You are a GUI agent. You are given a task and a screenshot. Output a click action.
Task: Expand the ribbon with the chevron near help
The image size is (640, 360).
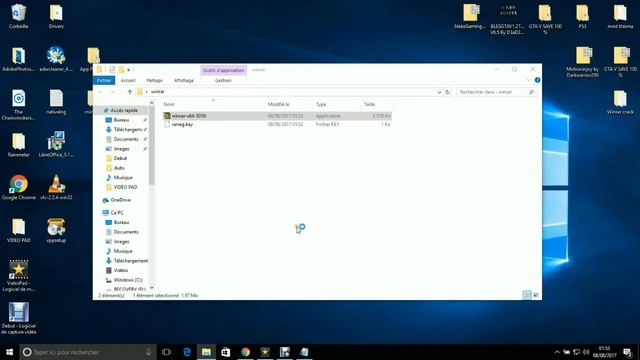click(x=529, y=80)
